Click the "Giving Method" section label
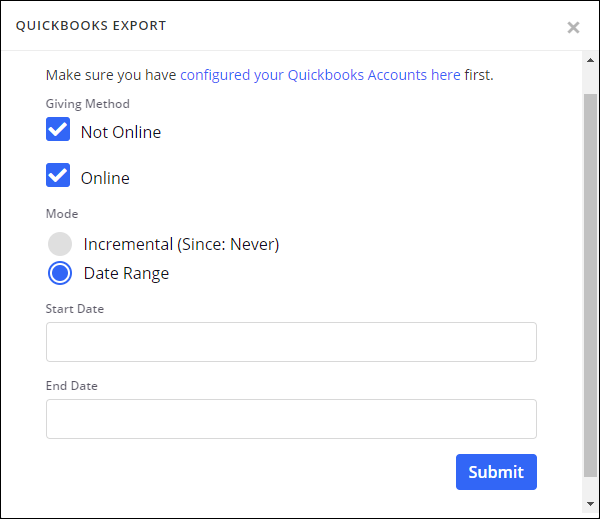Screen dimensions: 600x519 tap(88, 103)
